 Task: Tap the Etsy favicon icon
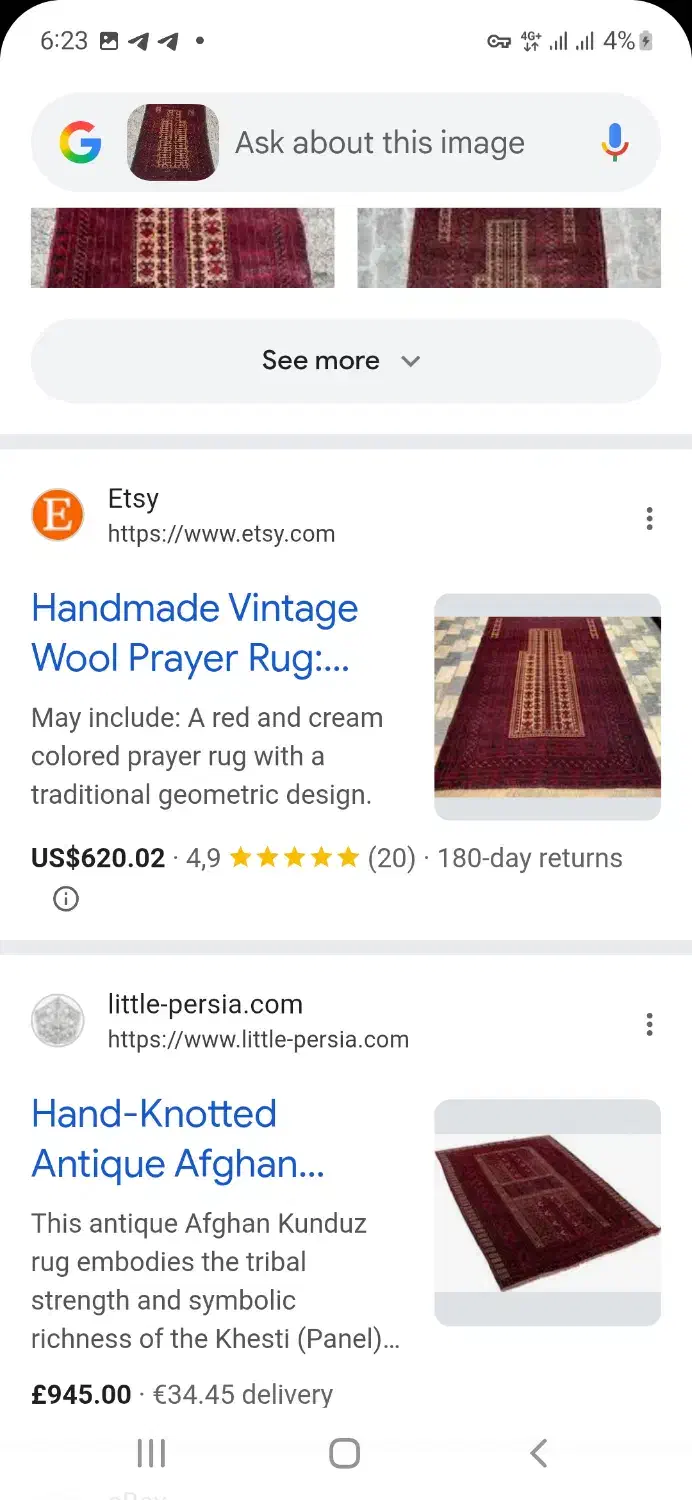57,515
